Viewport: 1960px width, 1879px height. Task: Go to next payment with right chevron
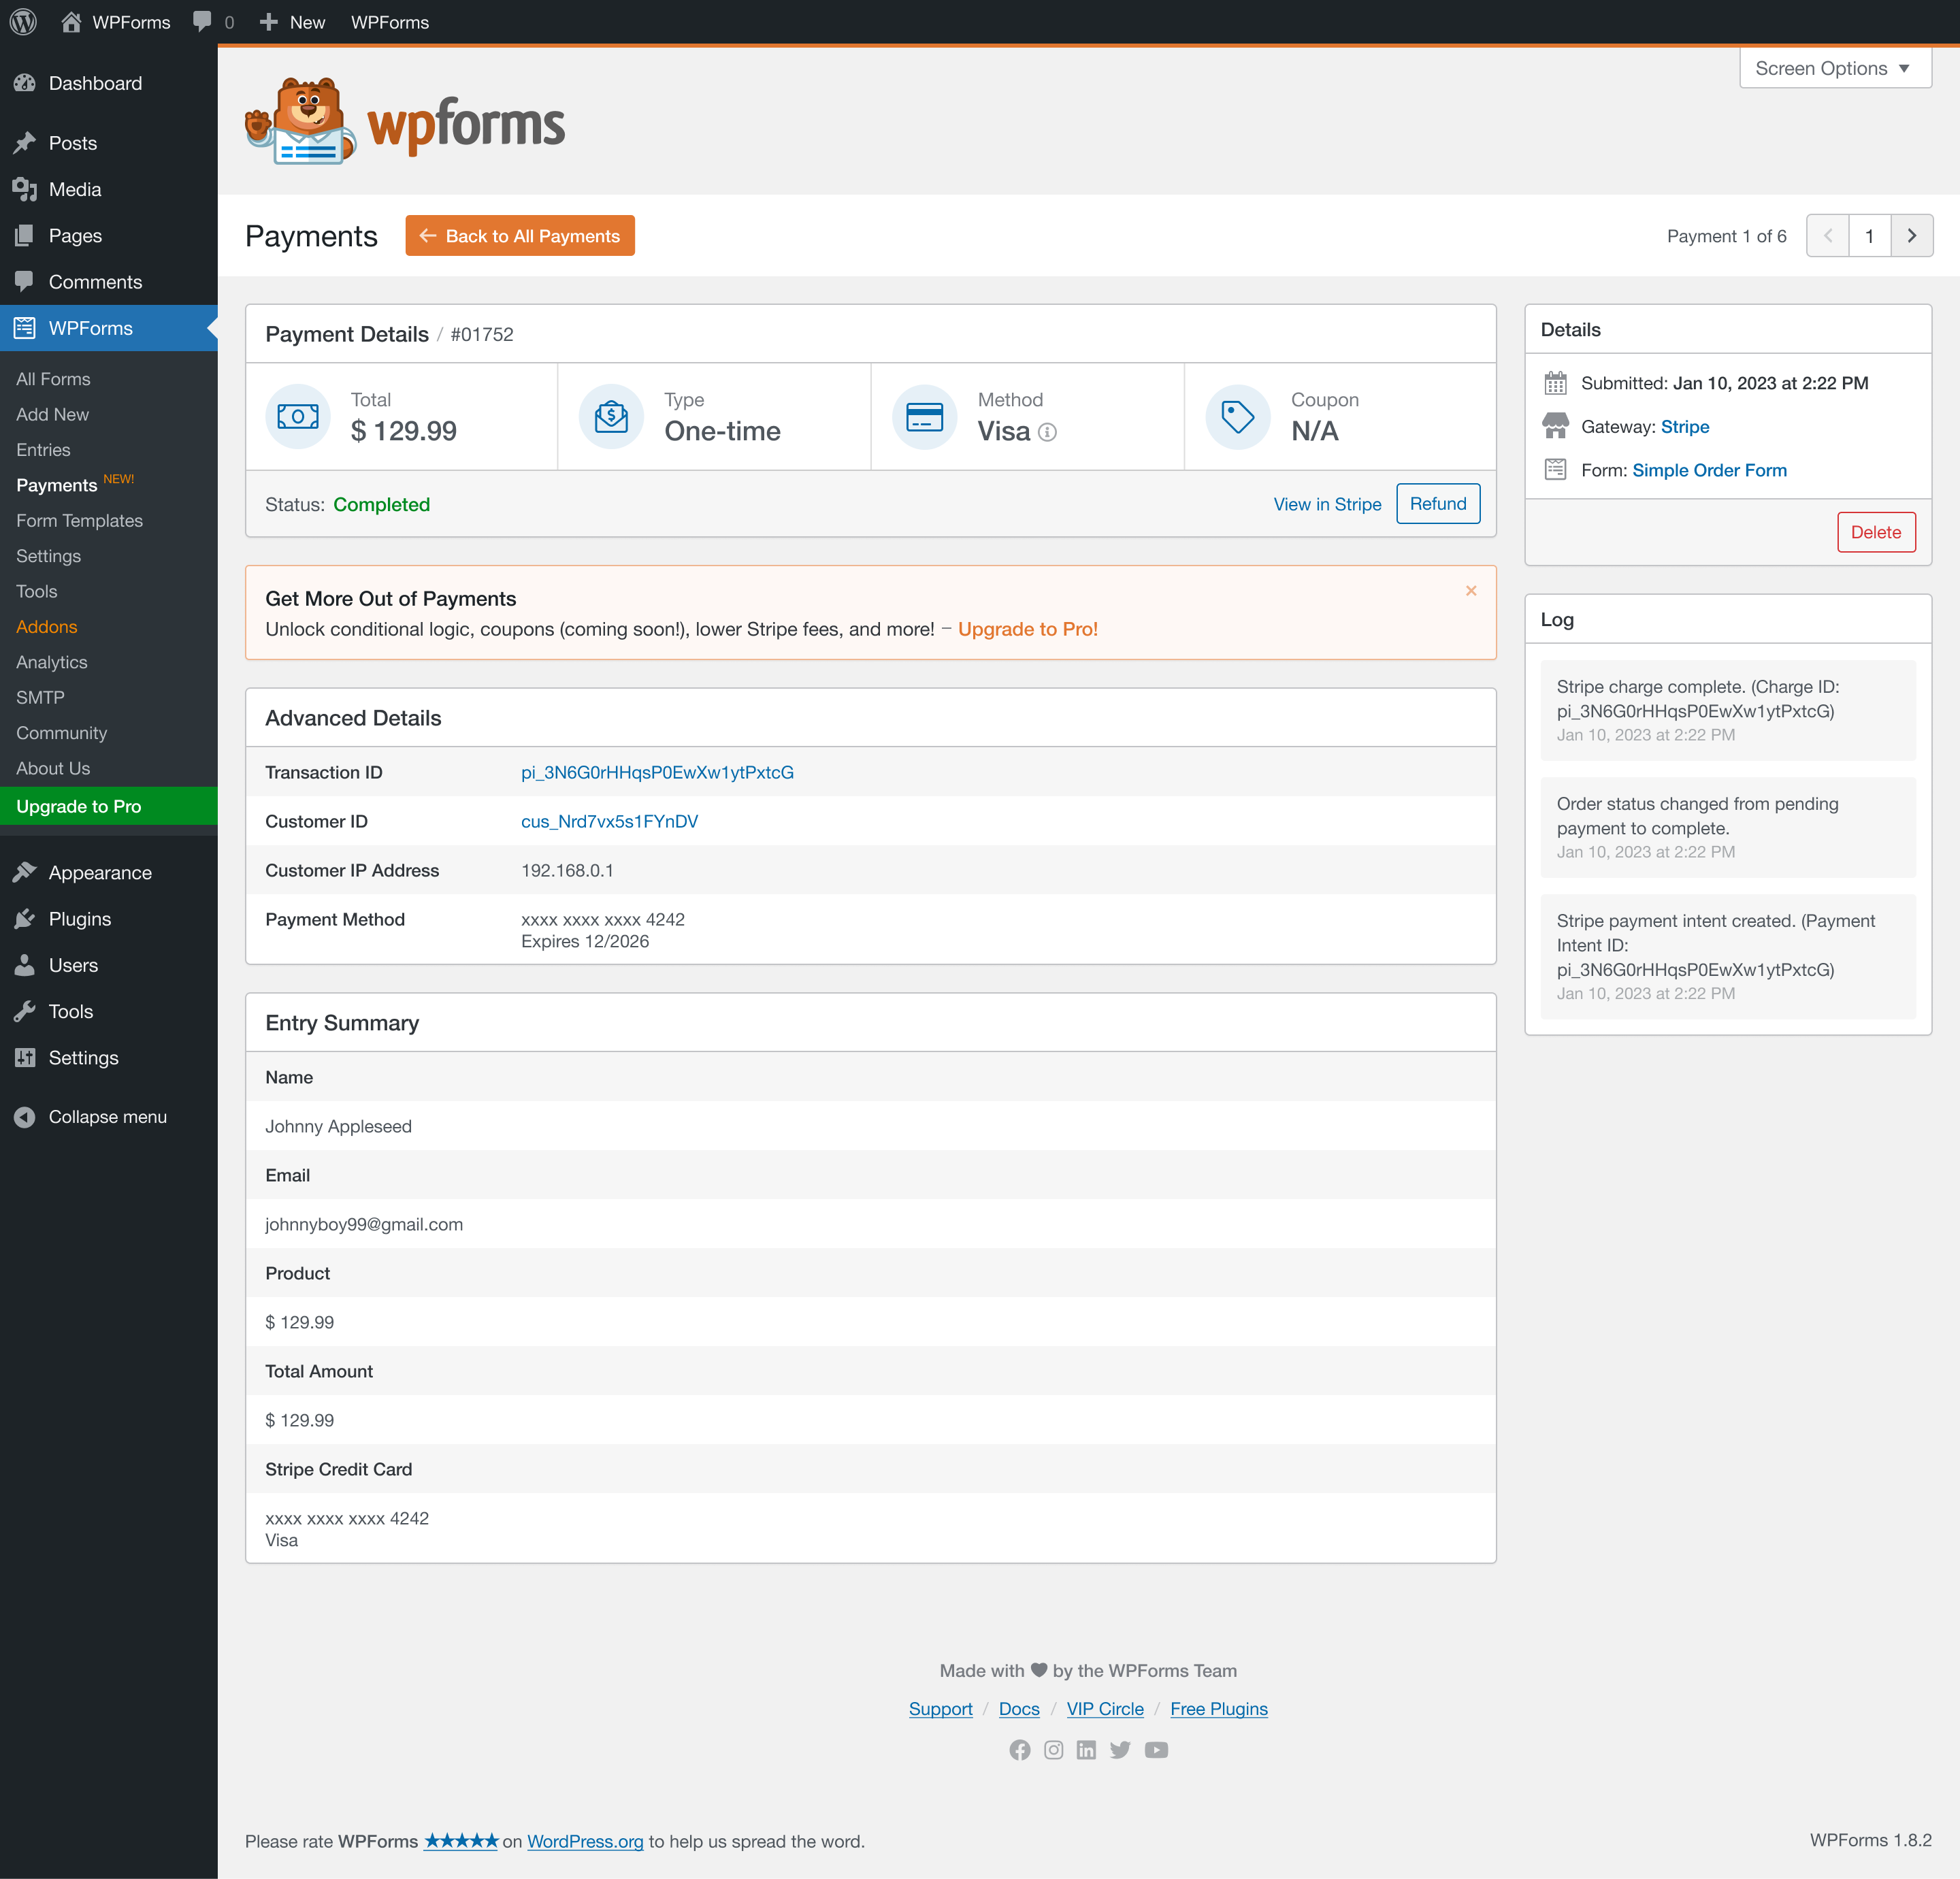pos(1911,236)
